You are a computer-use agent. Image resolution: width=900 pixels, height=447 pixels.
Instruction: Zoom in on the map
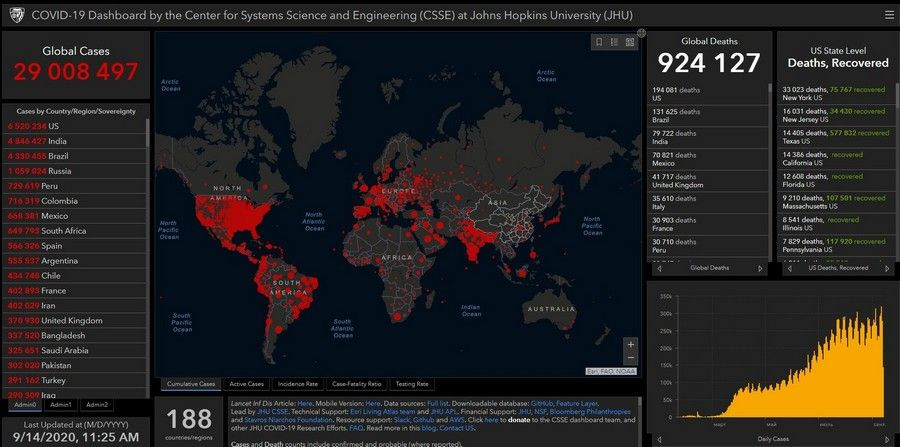coord(630,344)
